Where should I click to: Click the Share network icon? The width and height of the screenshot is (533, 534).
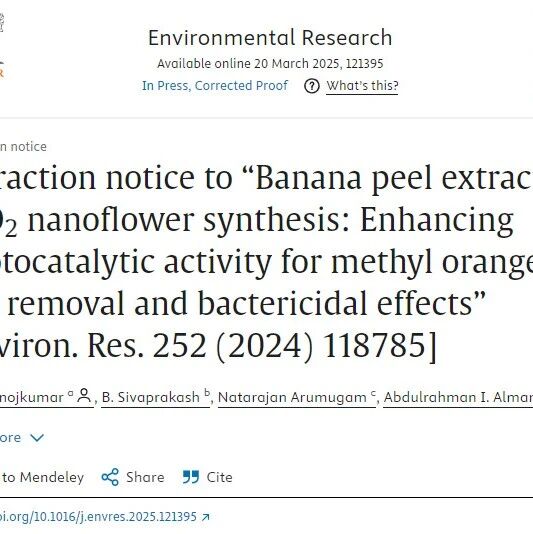(x=110, y=477)
